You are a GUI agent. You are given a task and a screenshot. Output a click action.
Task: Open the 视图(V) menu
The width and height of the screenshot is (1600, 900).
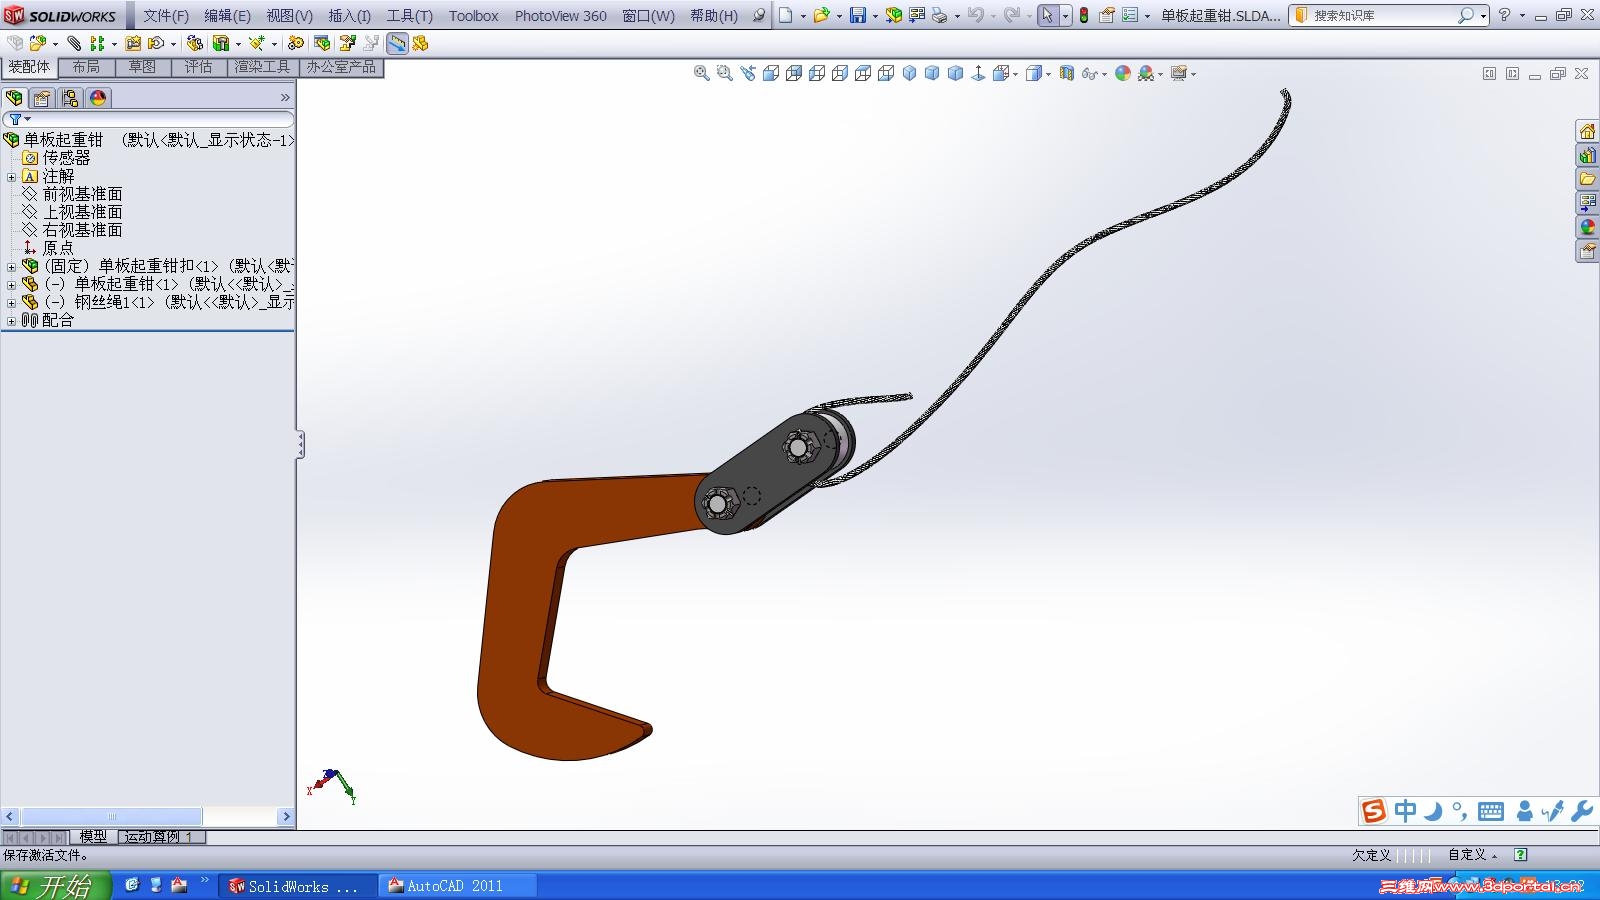(289, 16)
